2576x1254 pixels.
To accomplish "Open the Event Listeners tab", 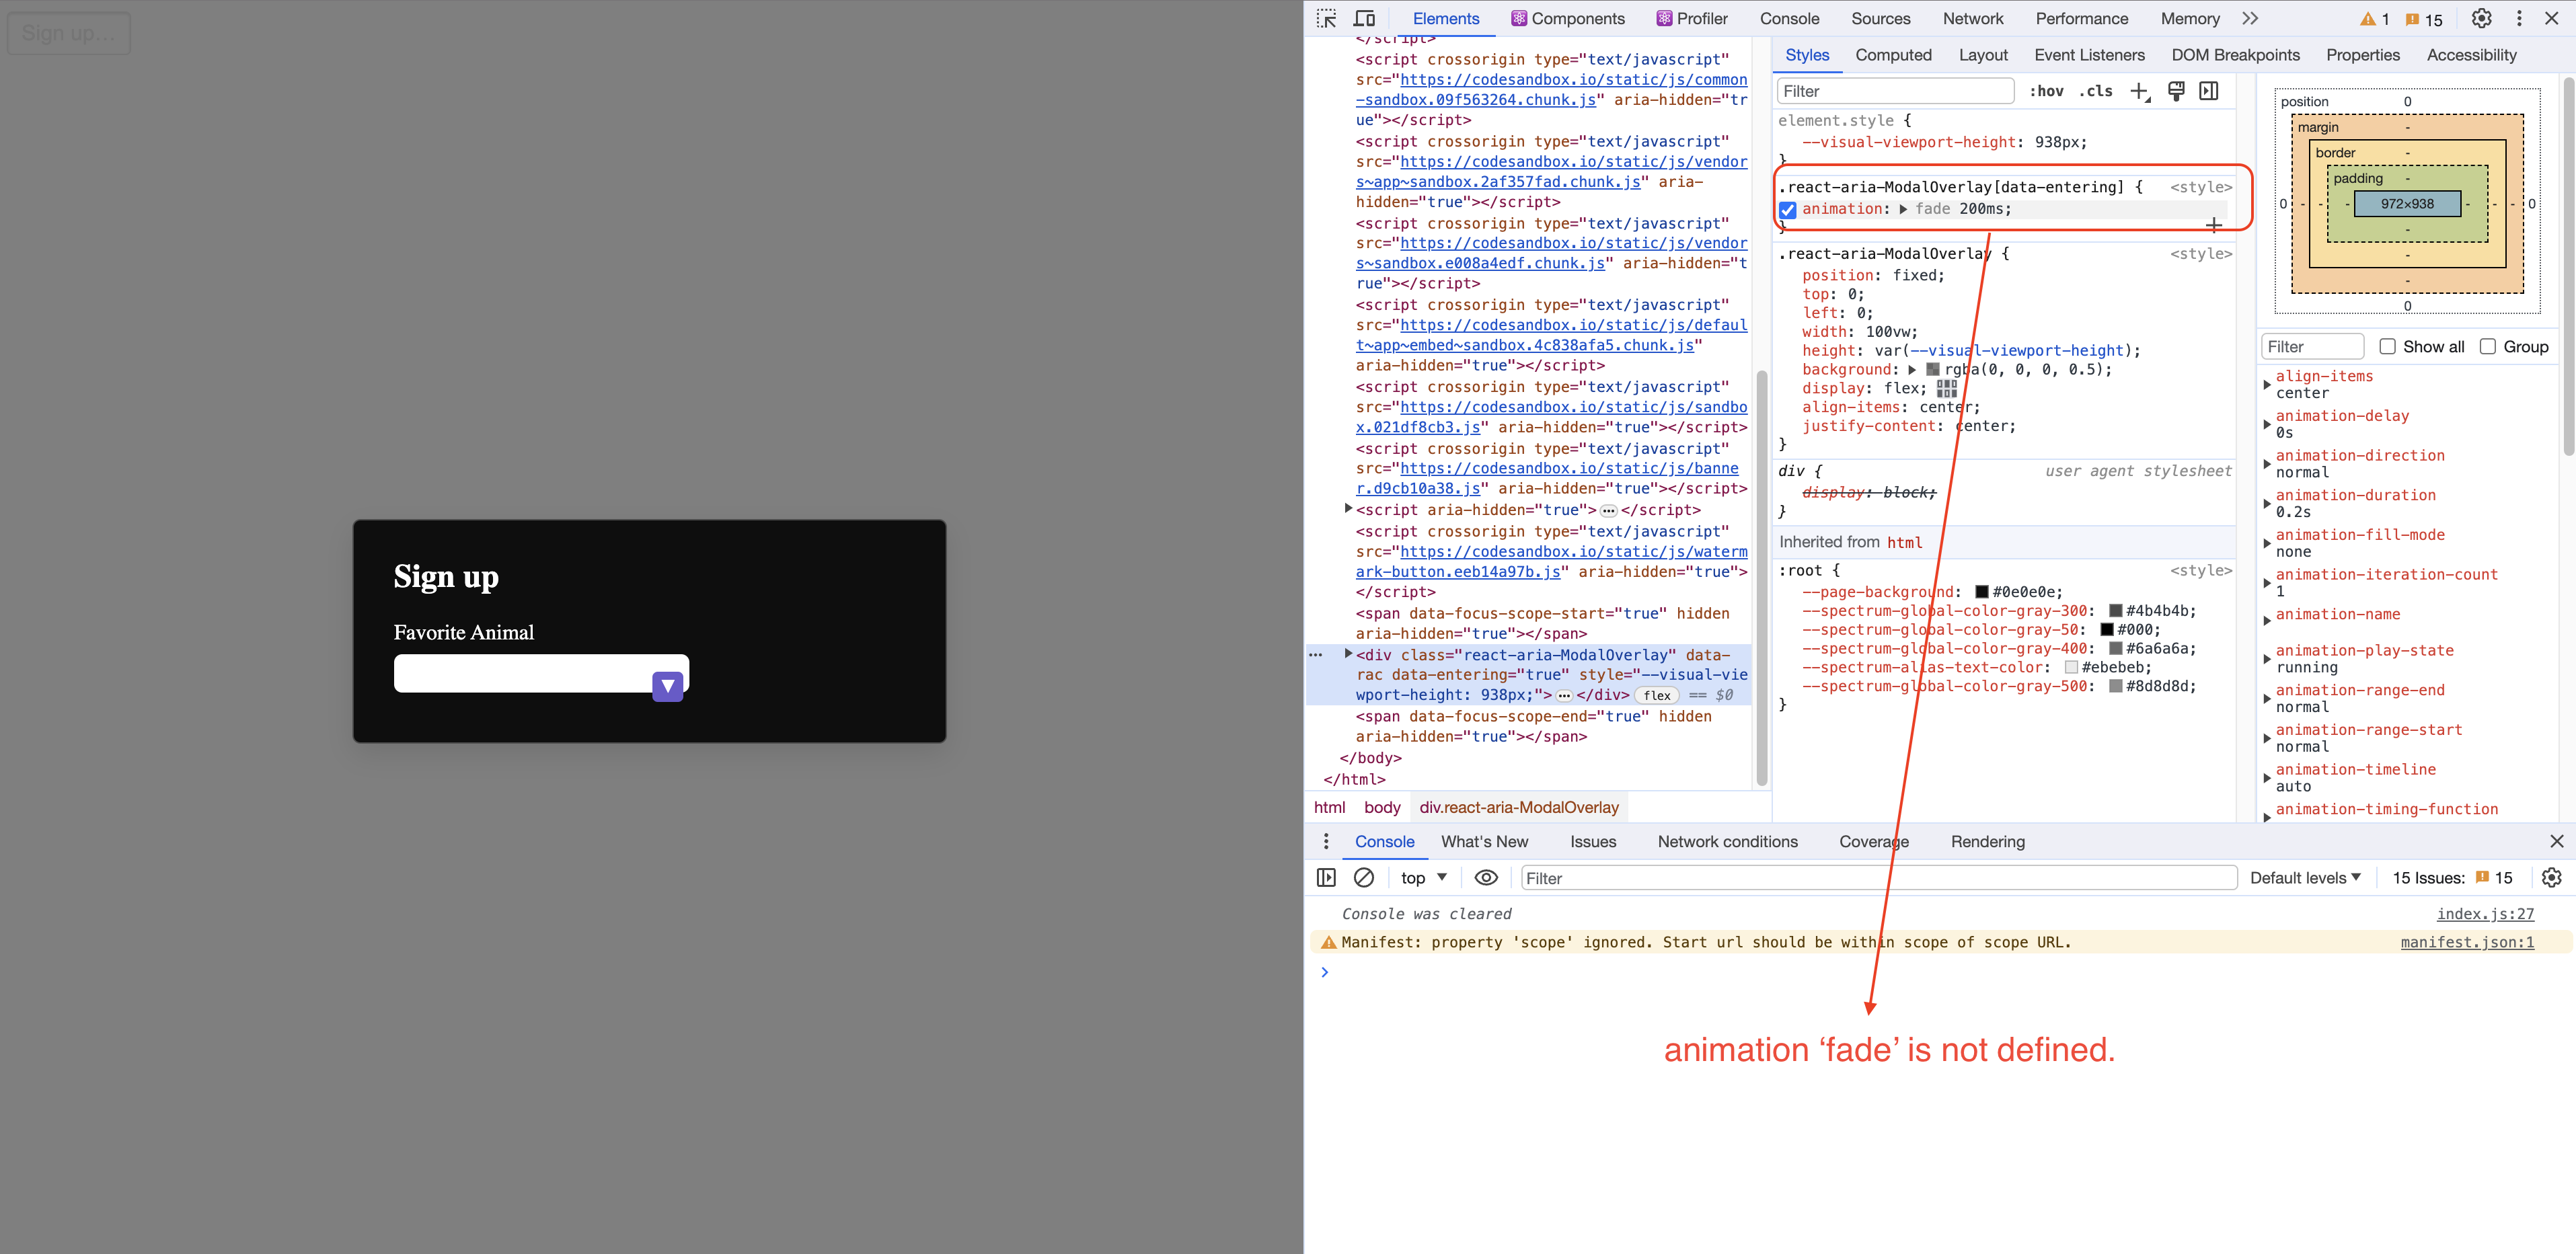I will coord(2089,55).
